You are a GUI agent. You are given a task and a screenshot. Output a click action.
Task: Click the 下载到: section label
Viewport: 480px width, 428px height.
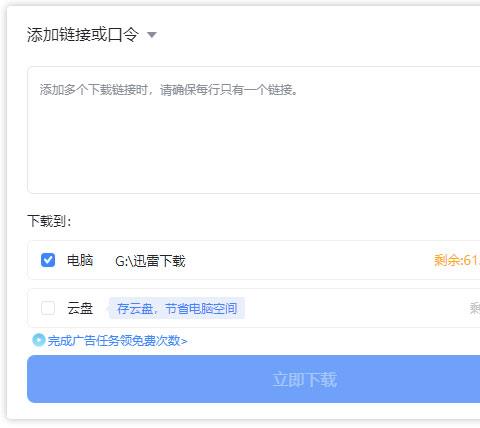(49, 221)
